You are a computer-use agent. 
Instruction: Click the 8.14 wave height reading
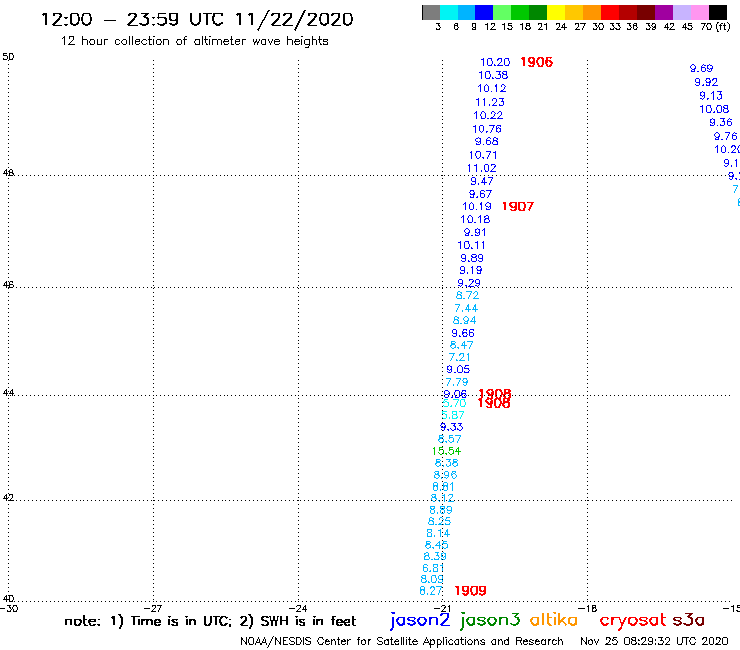click(x=438, y=533)
